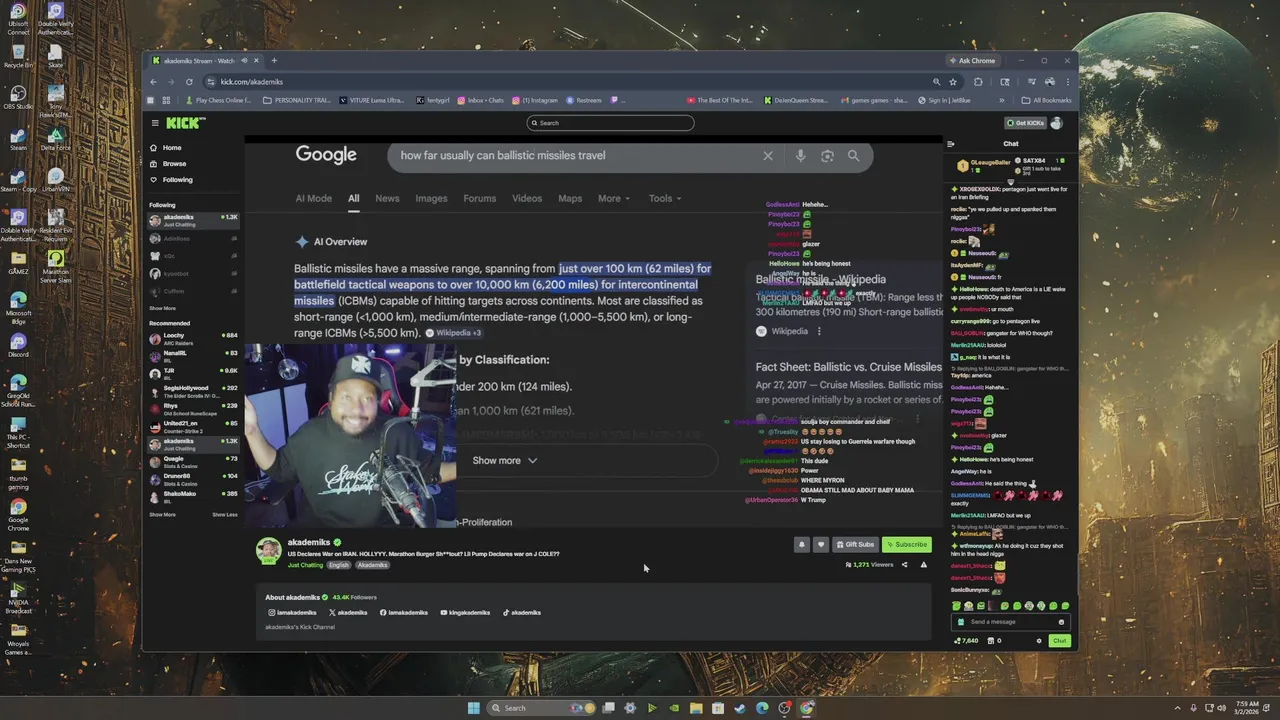
Task: Click the Send a message field
Action: pos(1010,622)
